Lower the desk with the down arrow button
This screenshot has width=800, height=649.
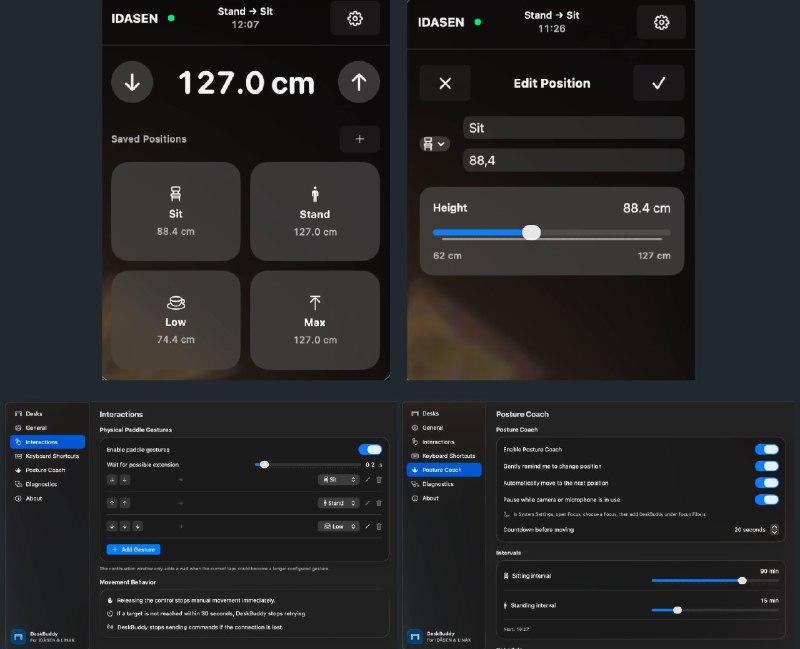[x=132, y=82]
